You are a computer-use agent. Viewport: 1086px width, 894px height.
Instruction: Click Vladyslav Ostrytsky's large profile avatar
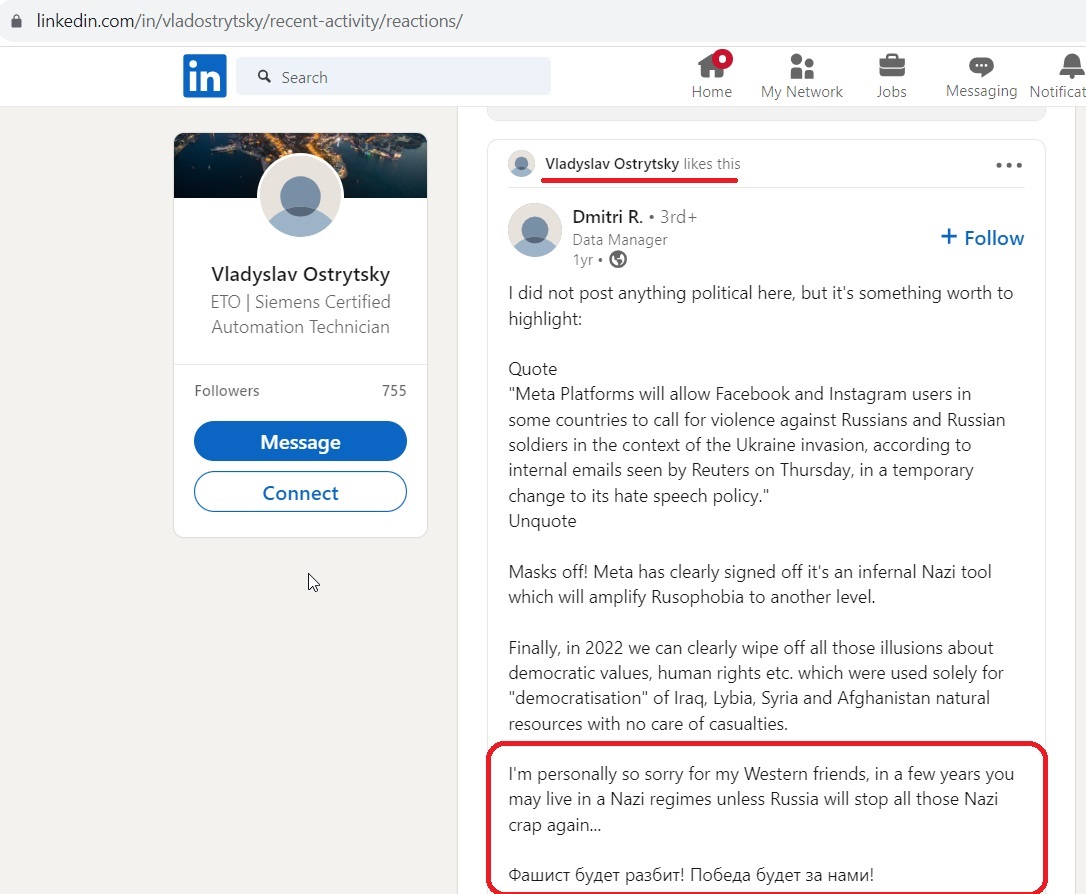pyautogui.click(x=300, y=196)
